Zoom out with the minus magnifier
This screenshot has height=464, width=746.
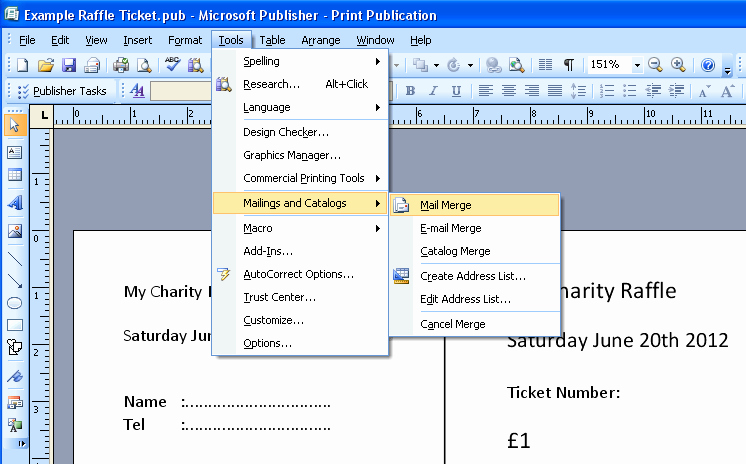(x=655, y=64)
